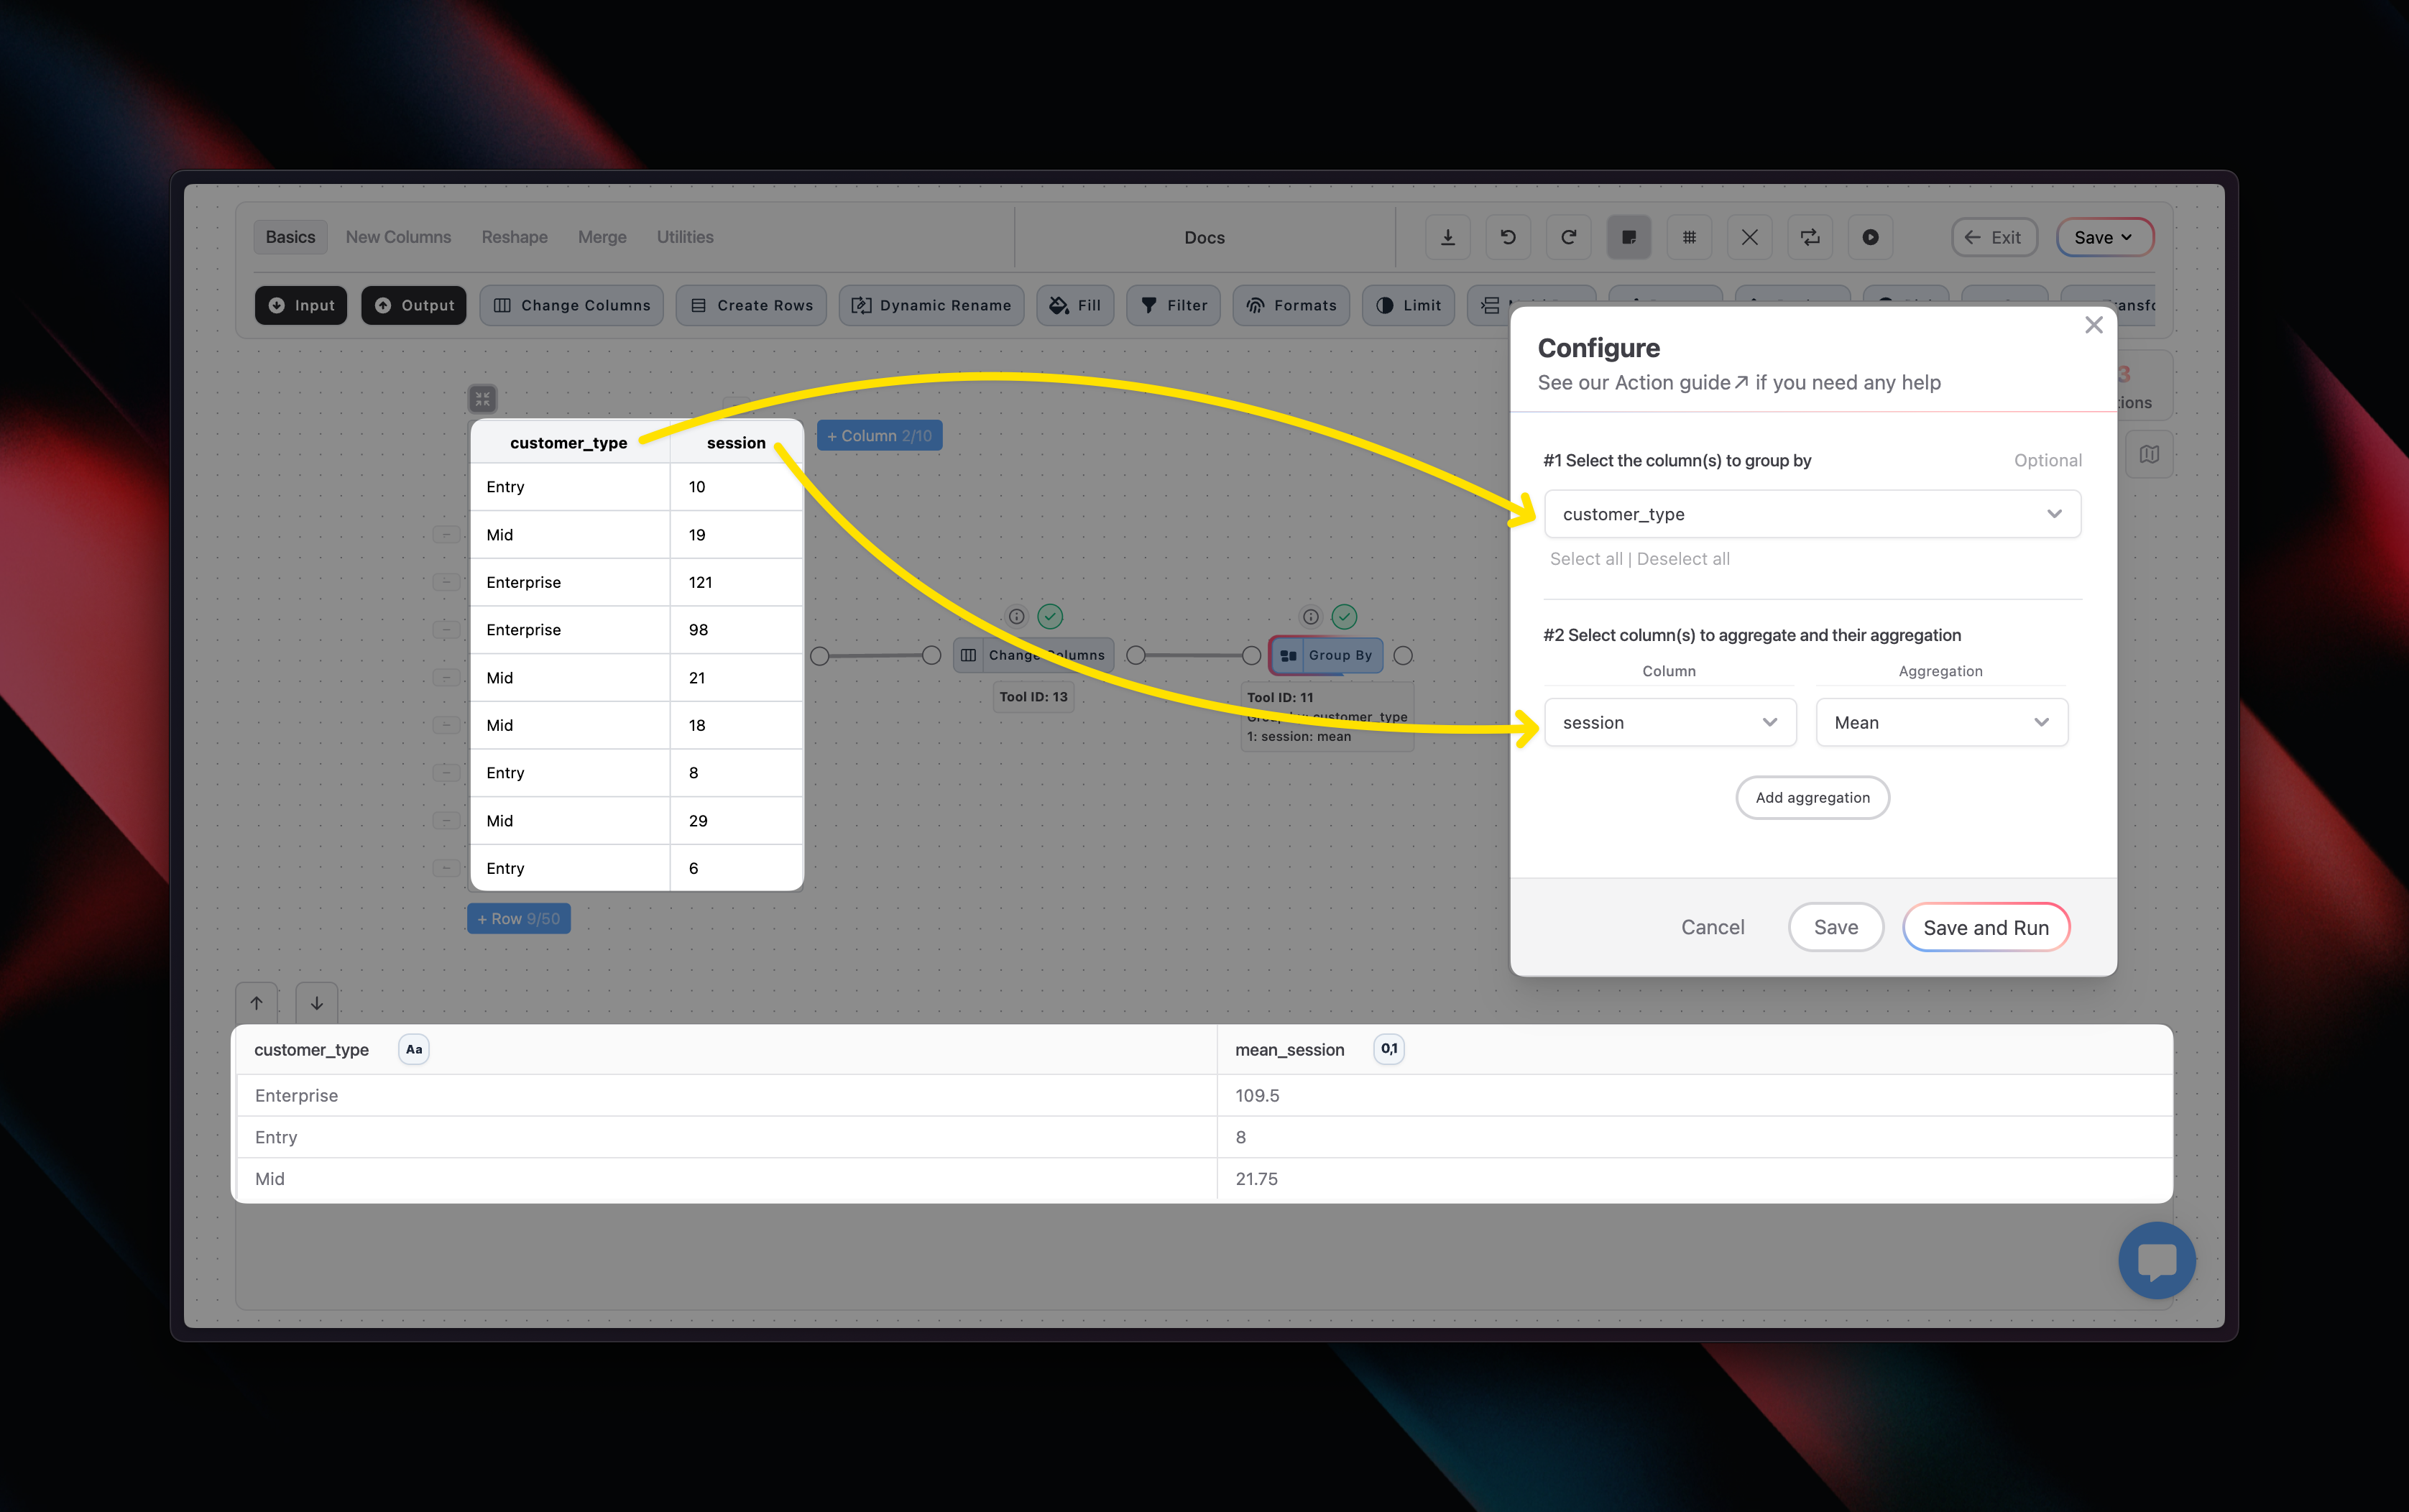The height and width of the screenshot is (1512, 2409).
Task: Click the input cell with value 121
Action: coord(736,582)
